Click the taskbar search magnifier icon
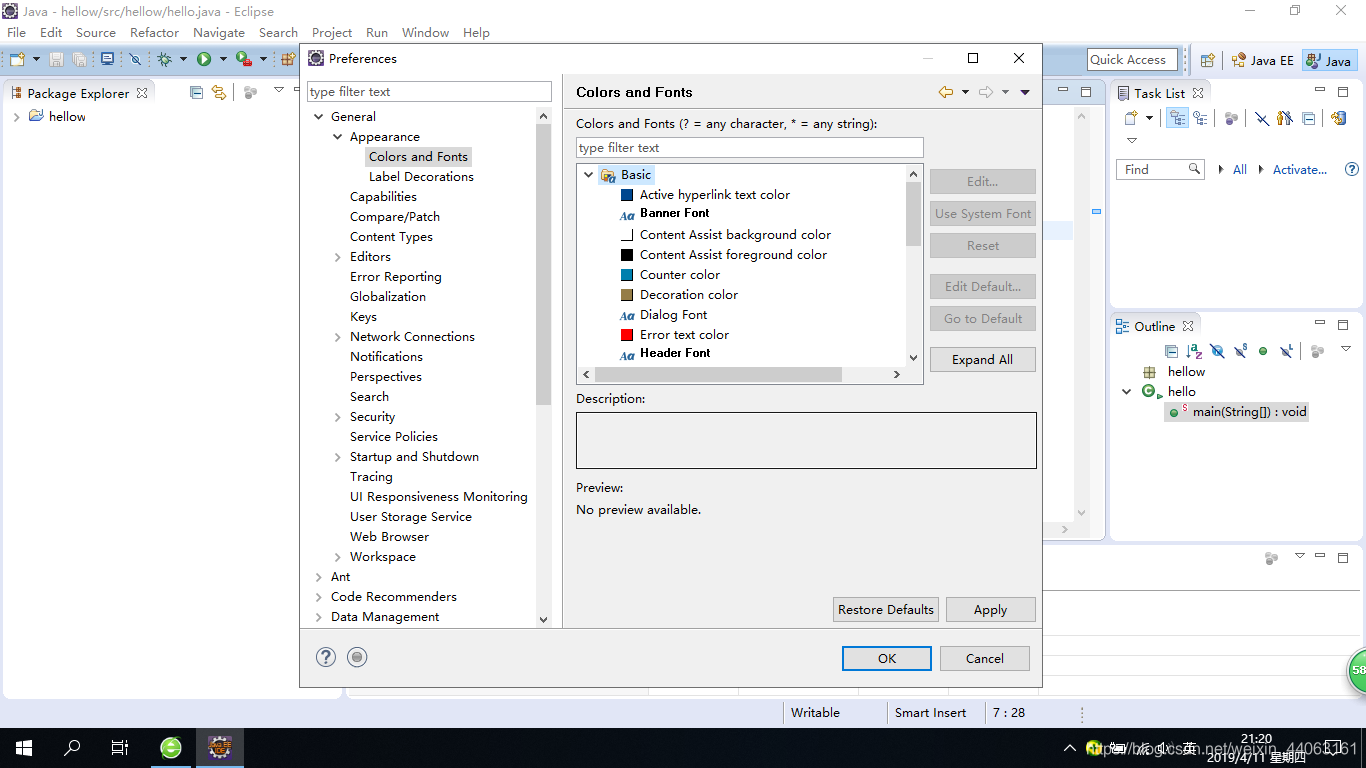 [x=72, y=747]
